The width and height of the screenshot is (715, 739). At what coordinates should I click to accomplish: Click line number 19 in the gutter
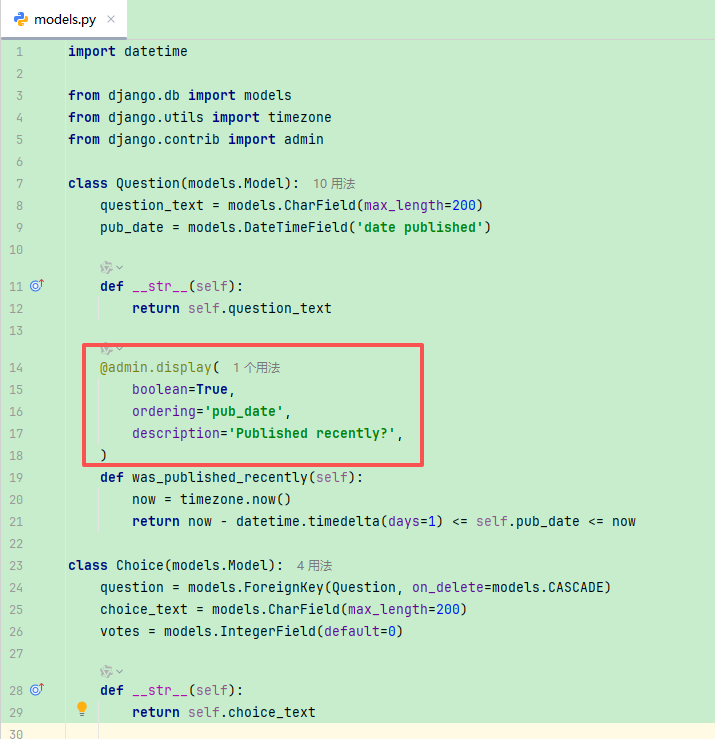pos(16,477)
